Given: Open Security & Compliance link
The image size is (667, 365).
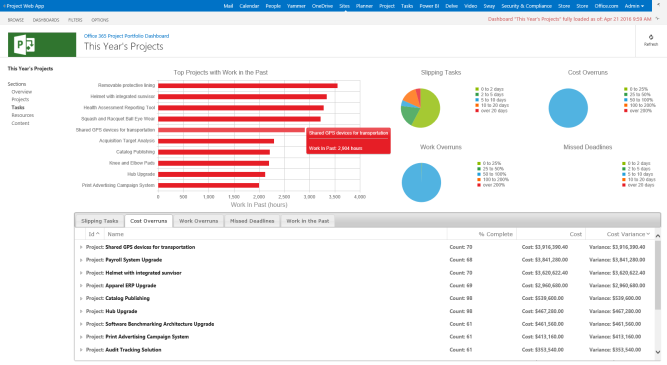Looking at the screenshot, I should [x=526, y=6].
